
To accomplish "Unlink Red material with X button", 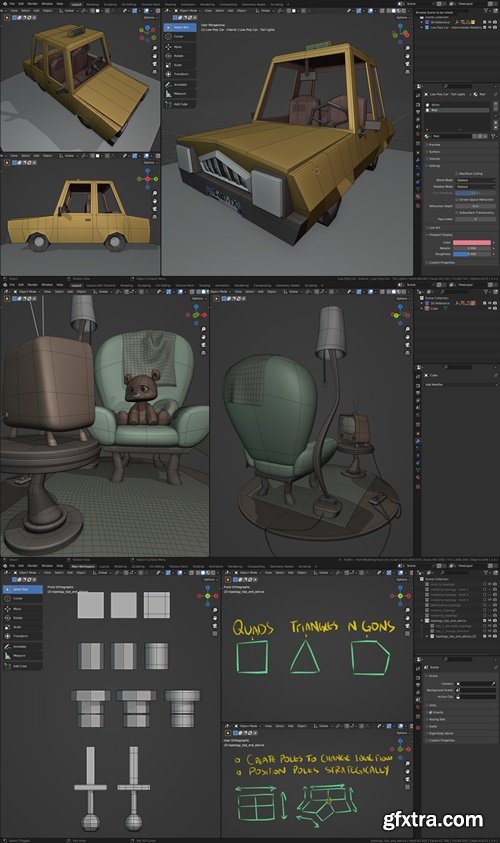I will coord(487,136).
